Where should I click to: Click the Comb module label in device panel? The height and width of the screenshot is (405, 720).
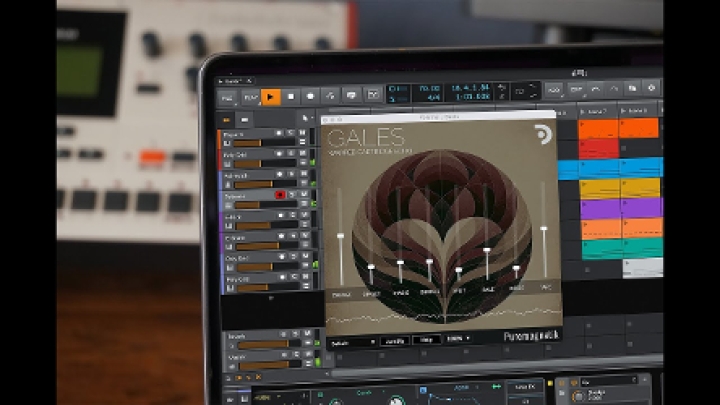pos(364,393)
